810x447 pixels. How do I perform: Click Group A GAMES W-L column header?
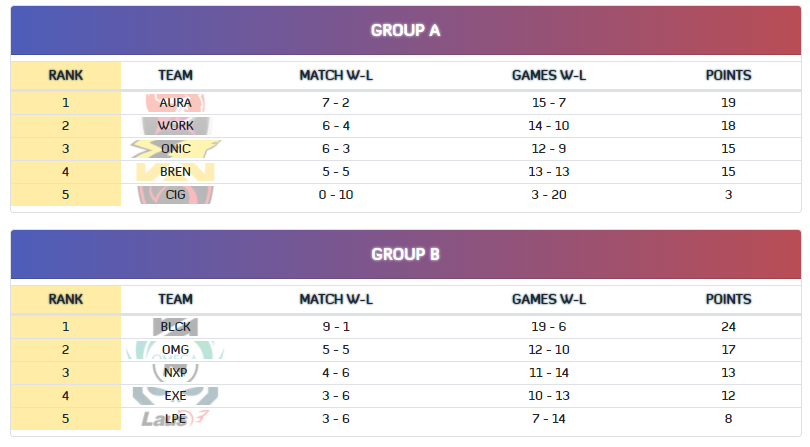coord(549,75)
